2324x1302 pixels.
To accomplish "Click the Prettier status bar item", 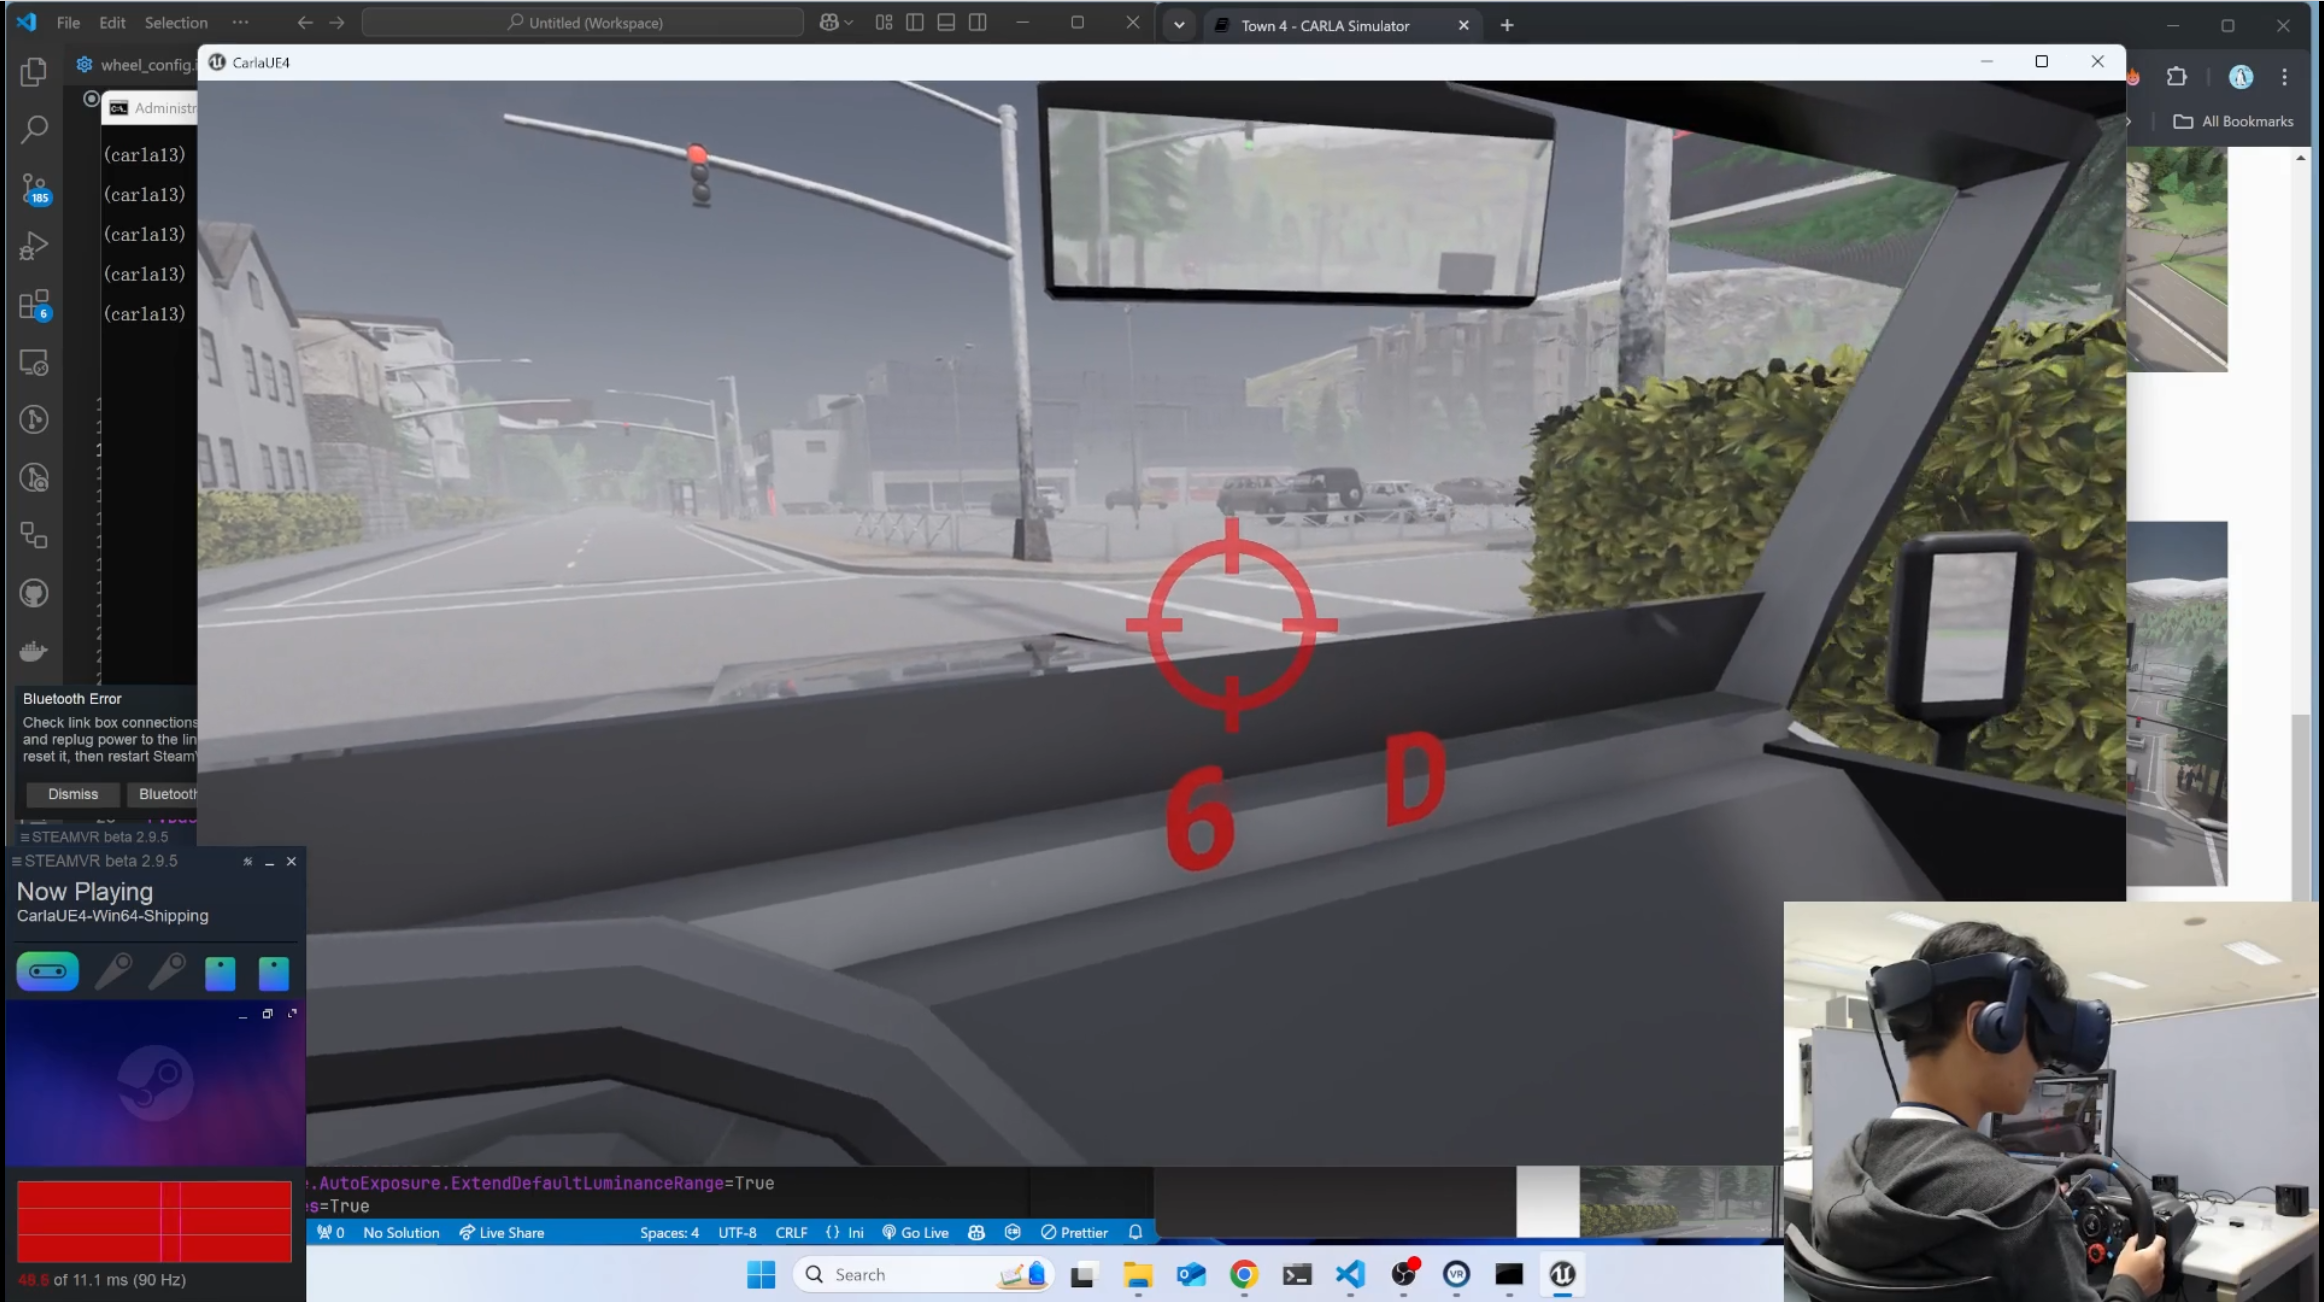I will pyautogui.click(x=1074, y=1232).
